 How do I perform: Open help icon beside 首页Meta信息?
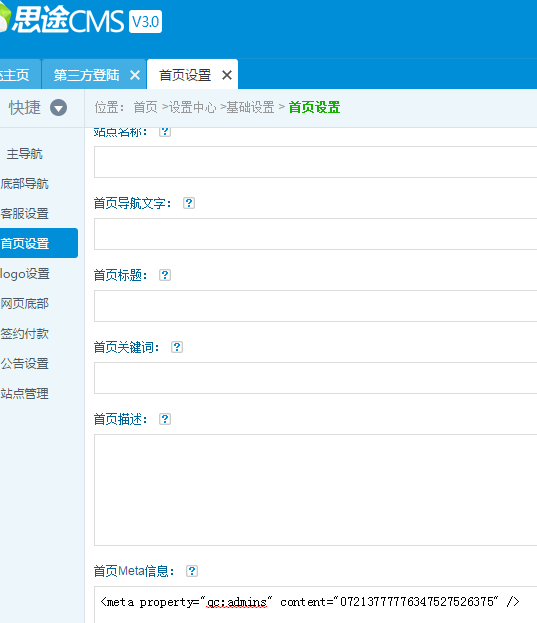(192, 571)
